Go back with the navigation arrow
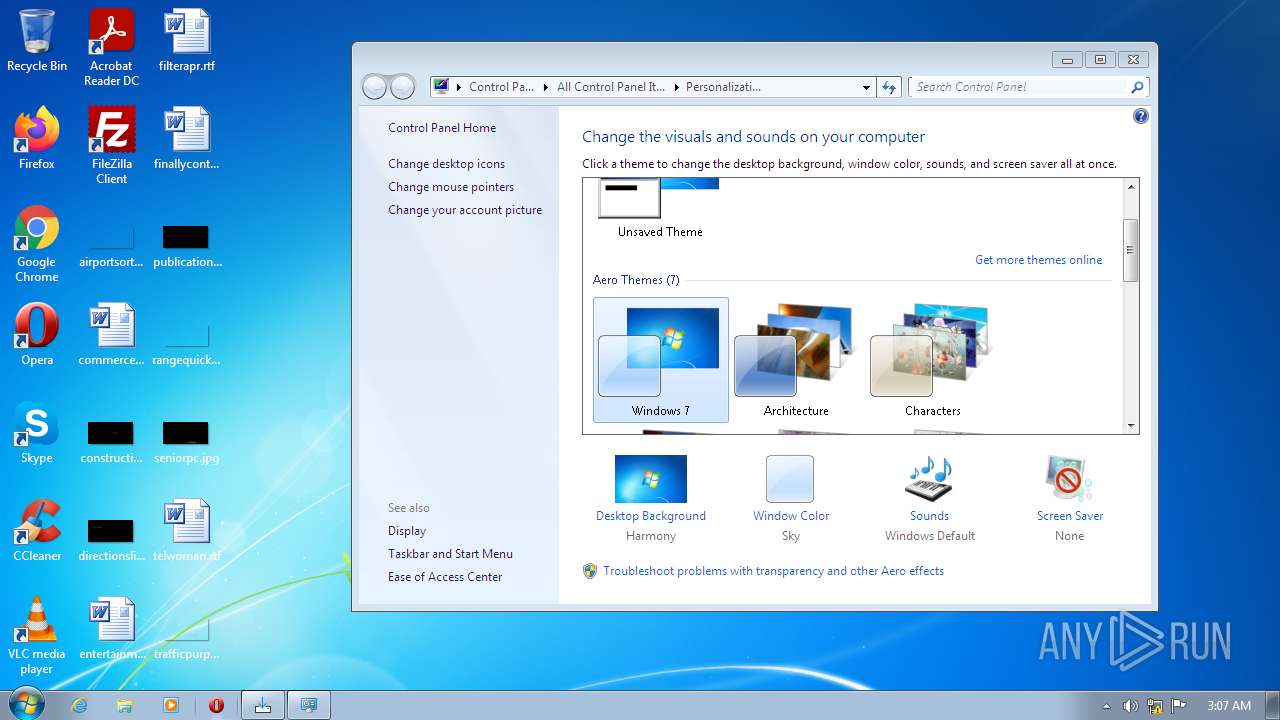Screen dimensions: 1280x720 (x=374, y=87)
